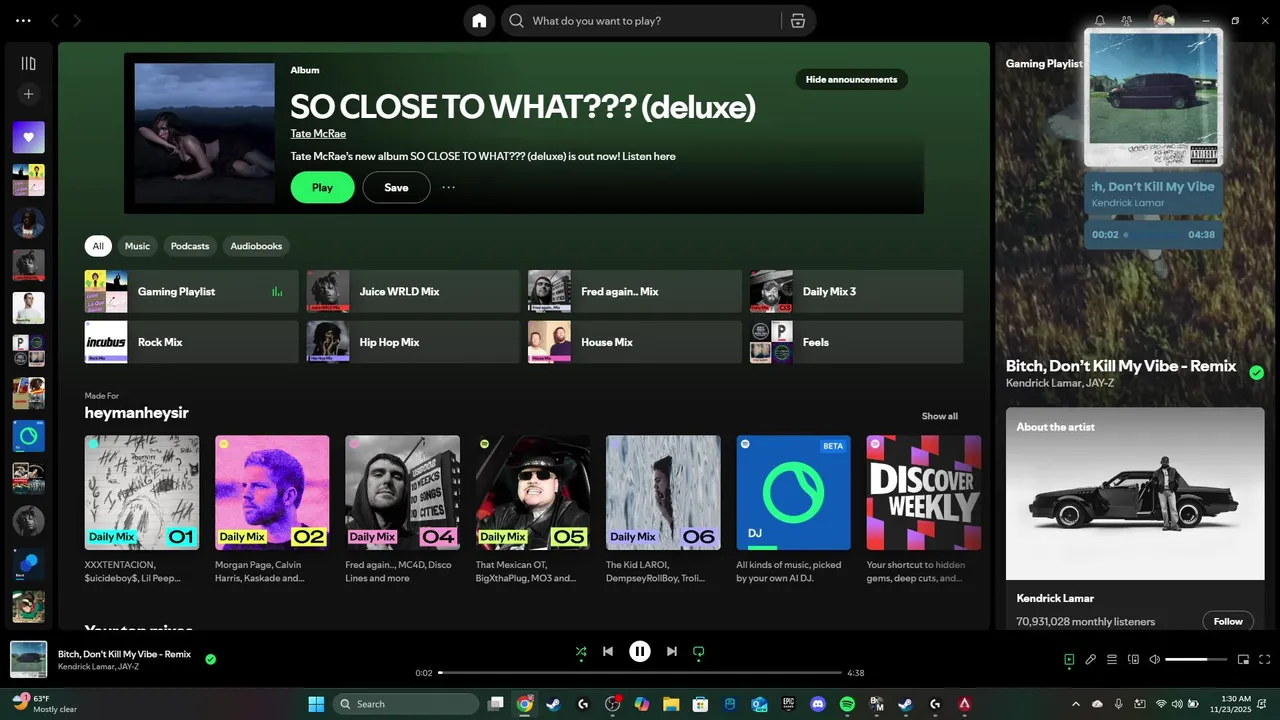Open the Juice WRLD Mix tile
The width and height of the screenshot is (1280, 720).
pyautogui.click(x=413, y=291)
